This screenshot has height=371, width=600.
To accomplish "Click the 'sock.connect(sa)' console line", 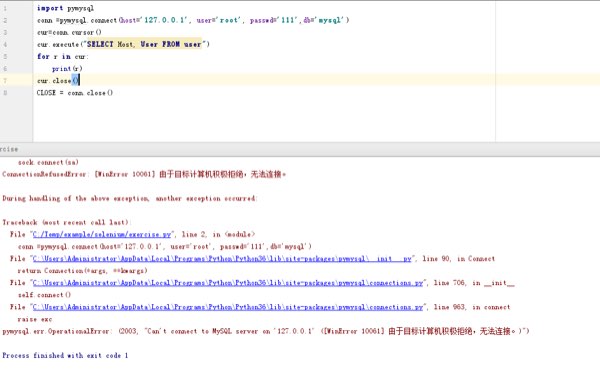I will 48,163.
